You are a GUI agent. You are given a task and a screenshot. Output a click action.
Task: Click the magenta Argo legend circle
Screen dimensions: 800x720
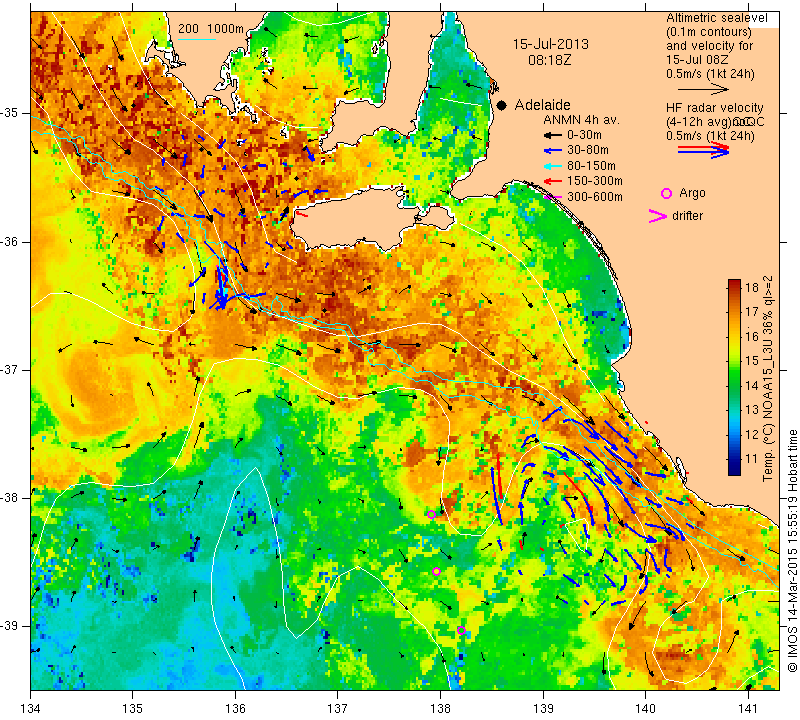(x=666, y=193)
